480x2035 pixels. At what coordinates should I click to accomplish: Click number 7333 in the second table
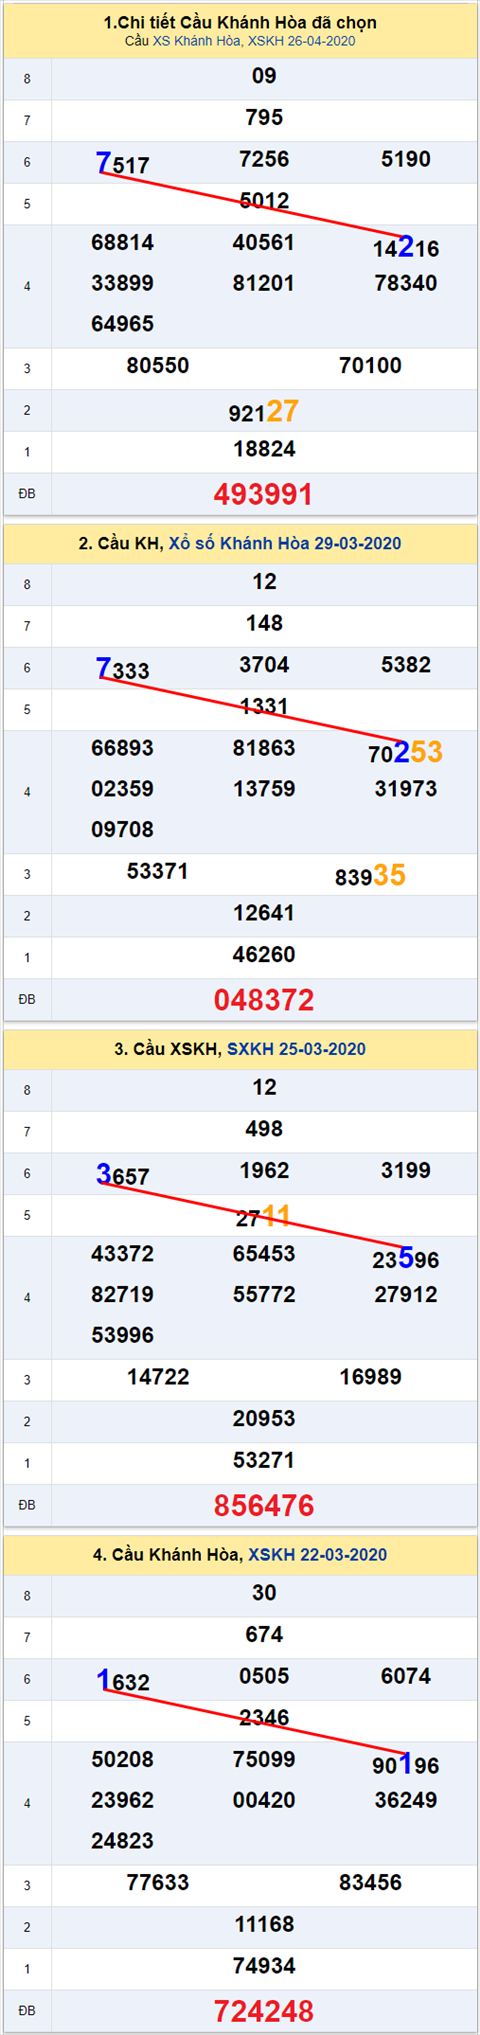122,670
